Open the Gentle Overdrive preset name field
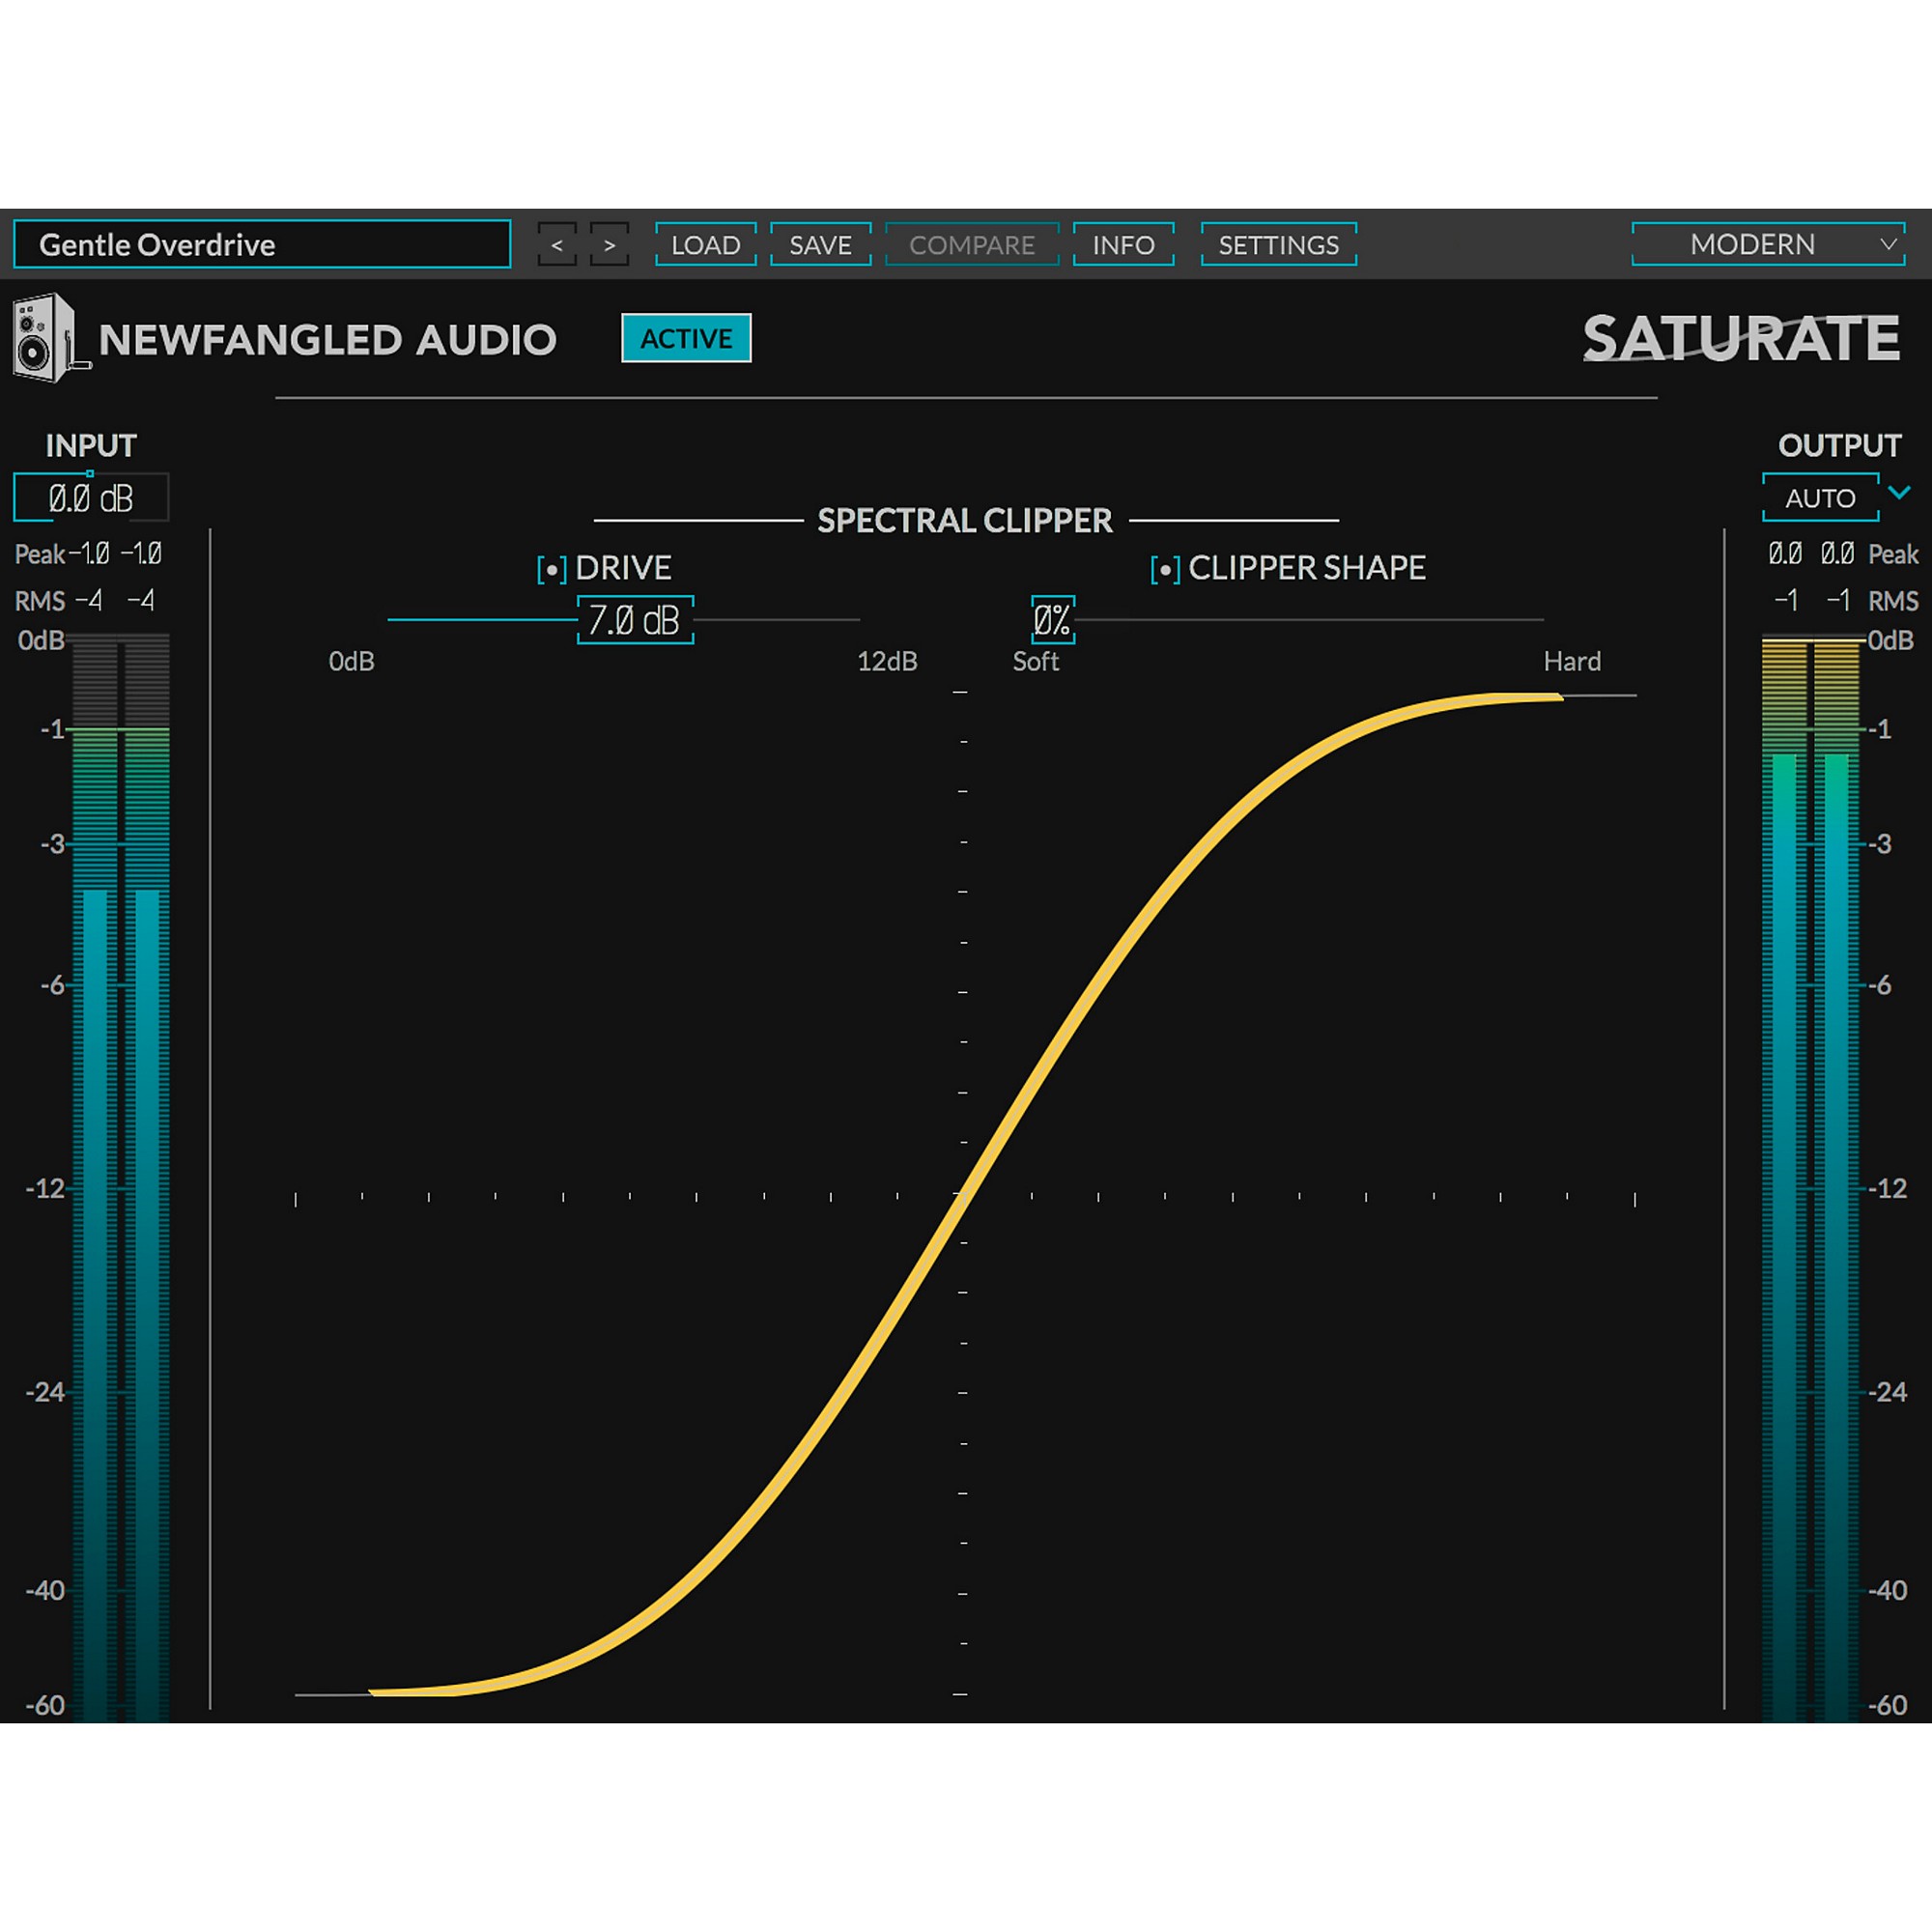Viewport: 1932px width, 1932px height. 262,244
